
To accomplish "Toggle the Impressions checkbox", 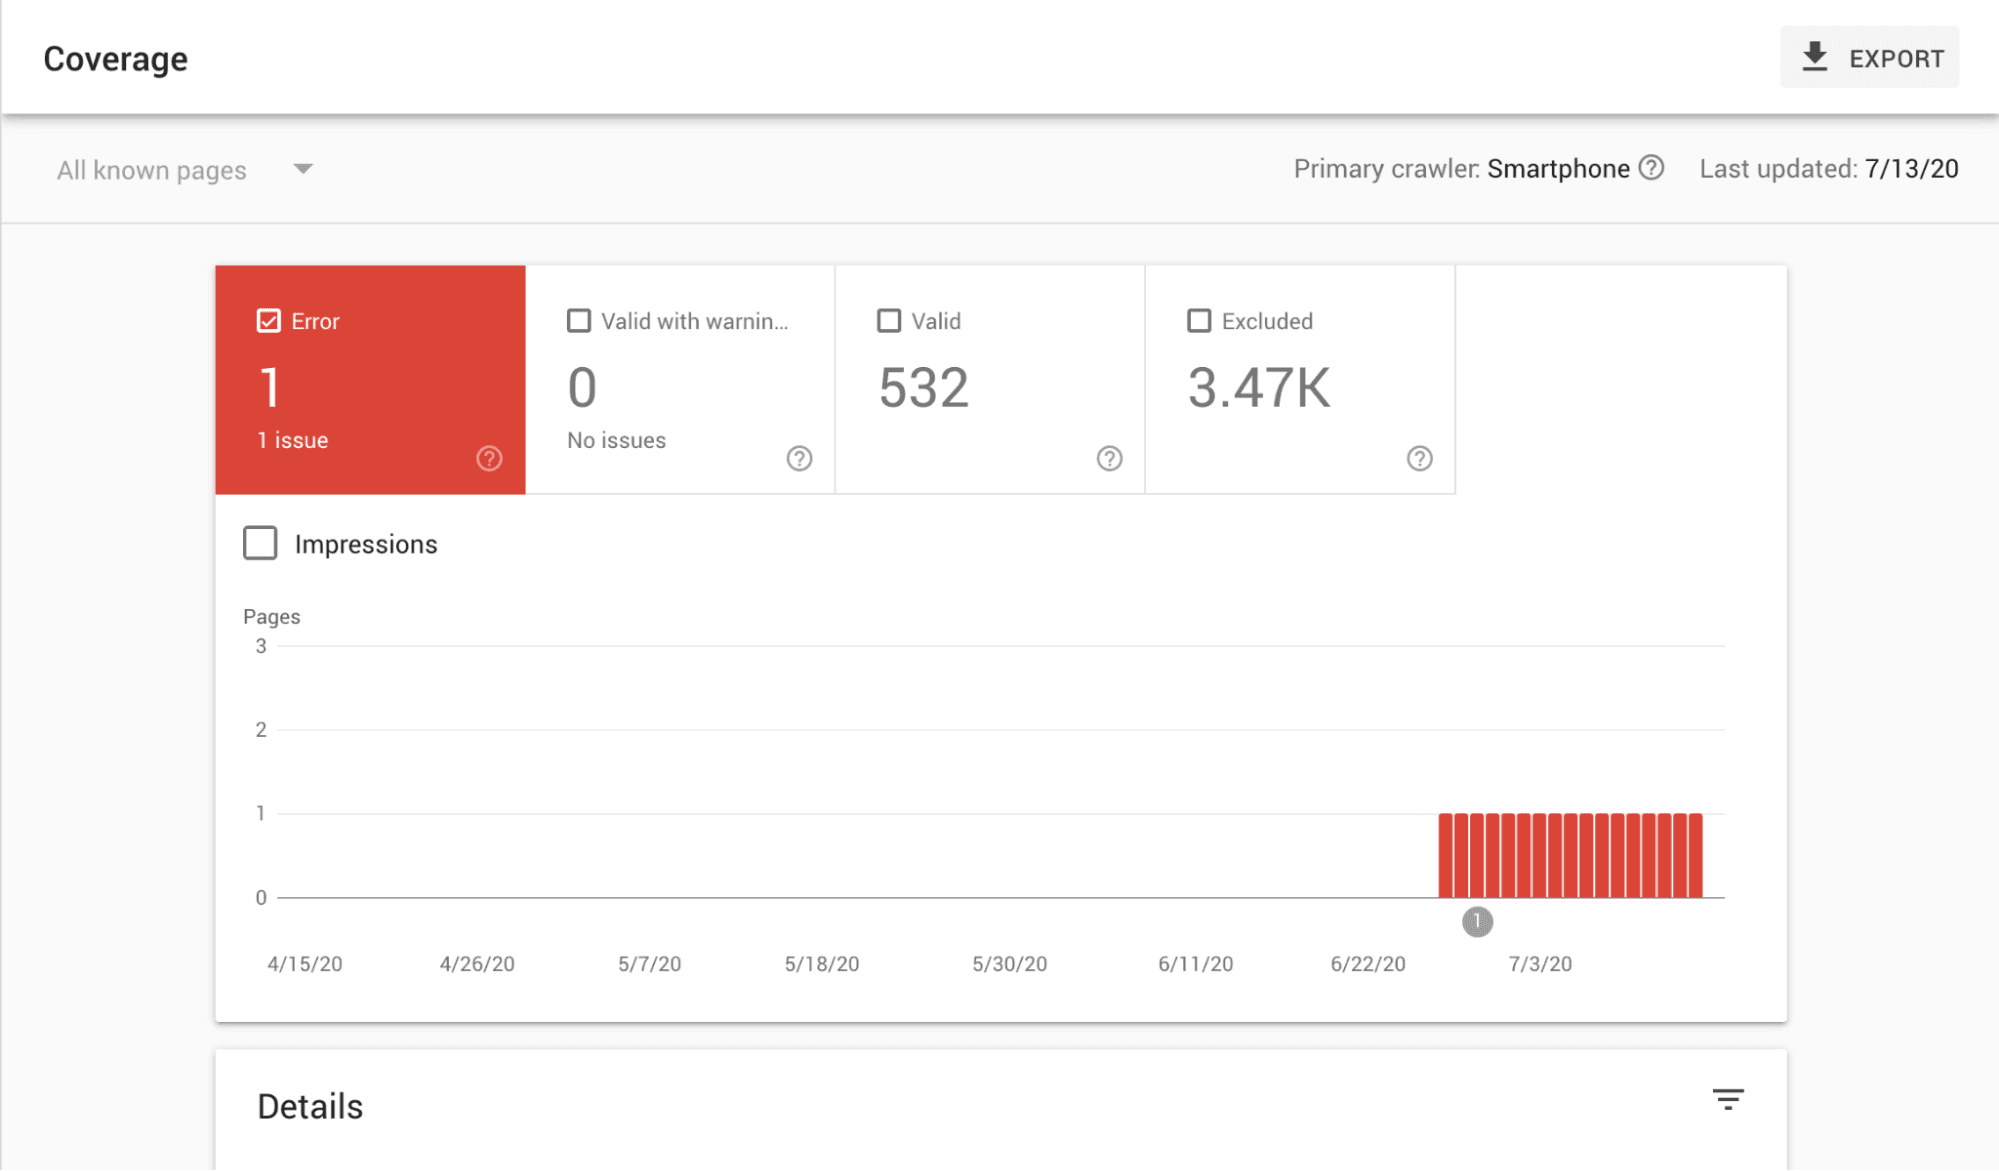I will [259, 543].
